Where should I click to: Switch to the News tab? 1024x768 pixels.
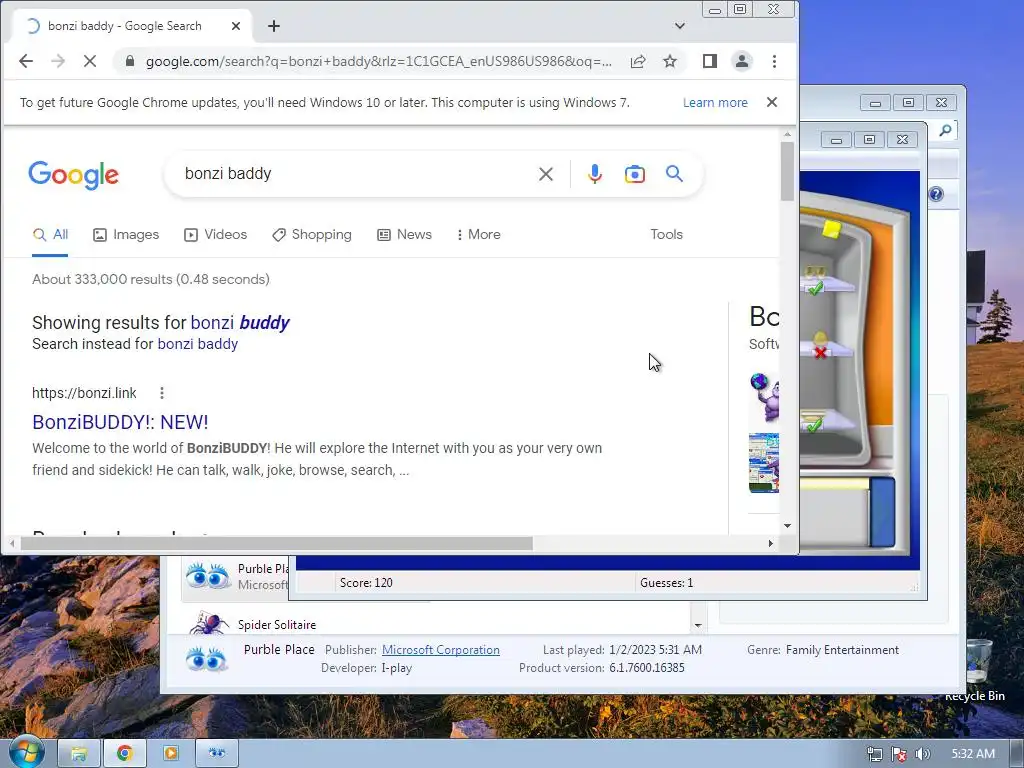coord(404,234)
